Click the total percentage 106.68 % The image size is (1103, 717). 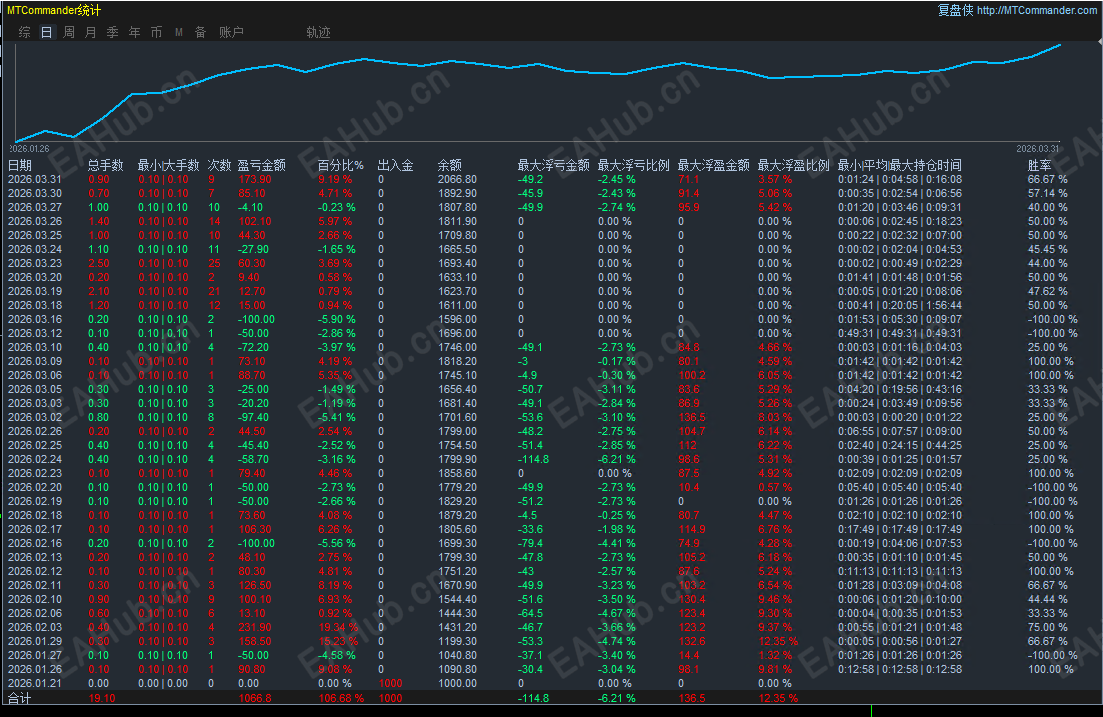click(x=341, y=699)
